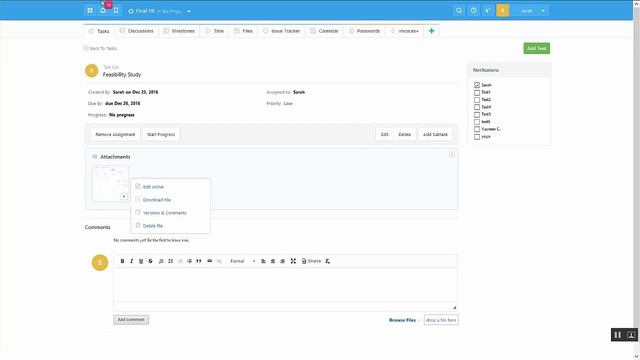The height and width of the screenshot is (360, 640).
Task: Check the last notification checkbox below Yasreen C.
Action: click(477, 137)
